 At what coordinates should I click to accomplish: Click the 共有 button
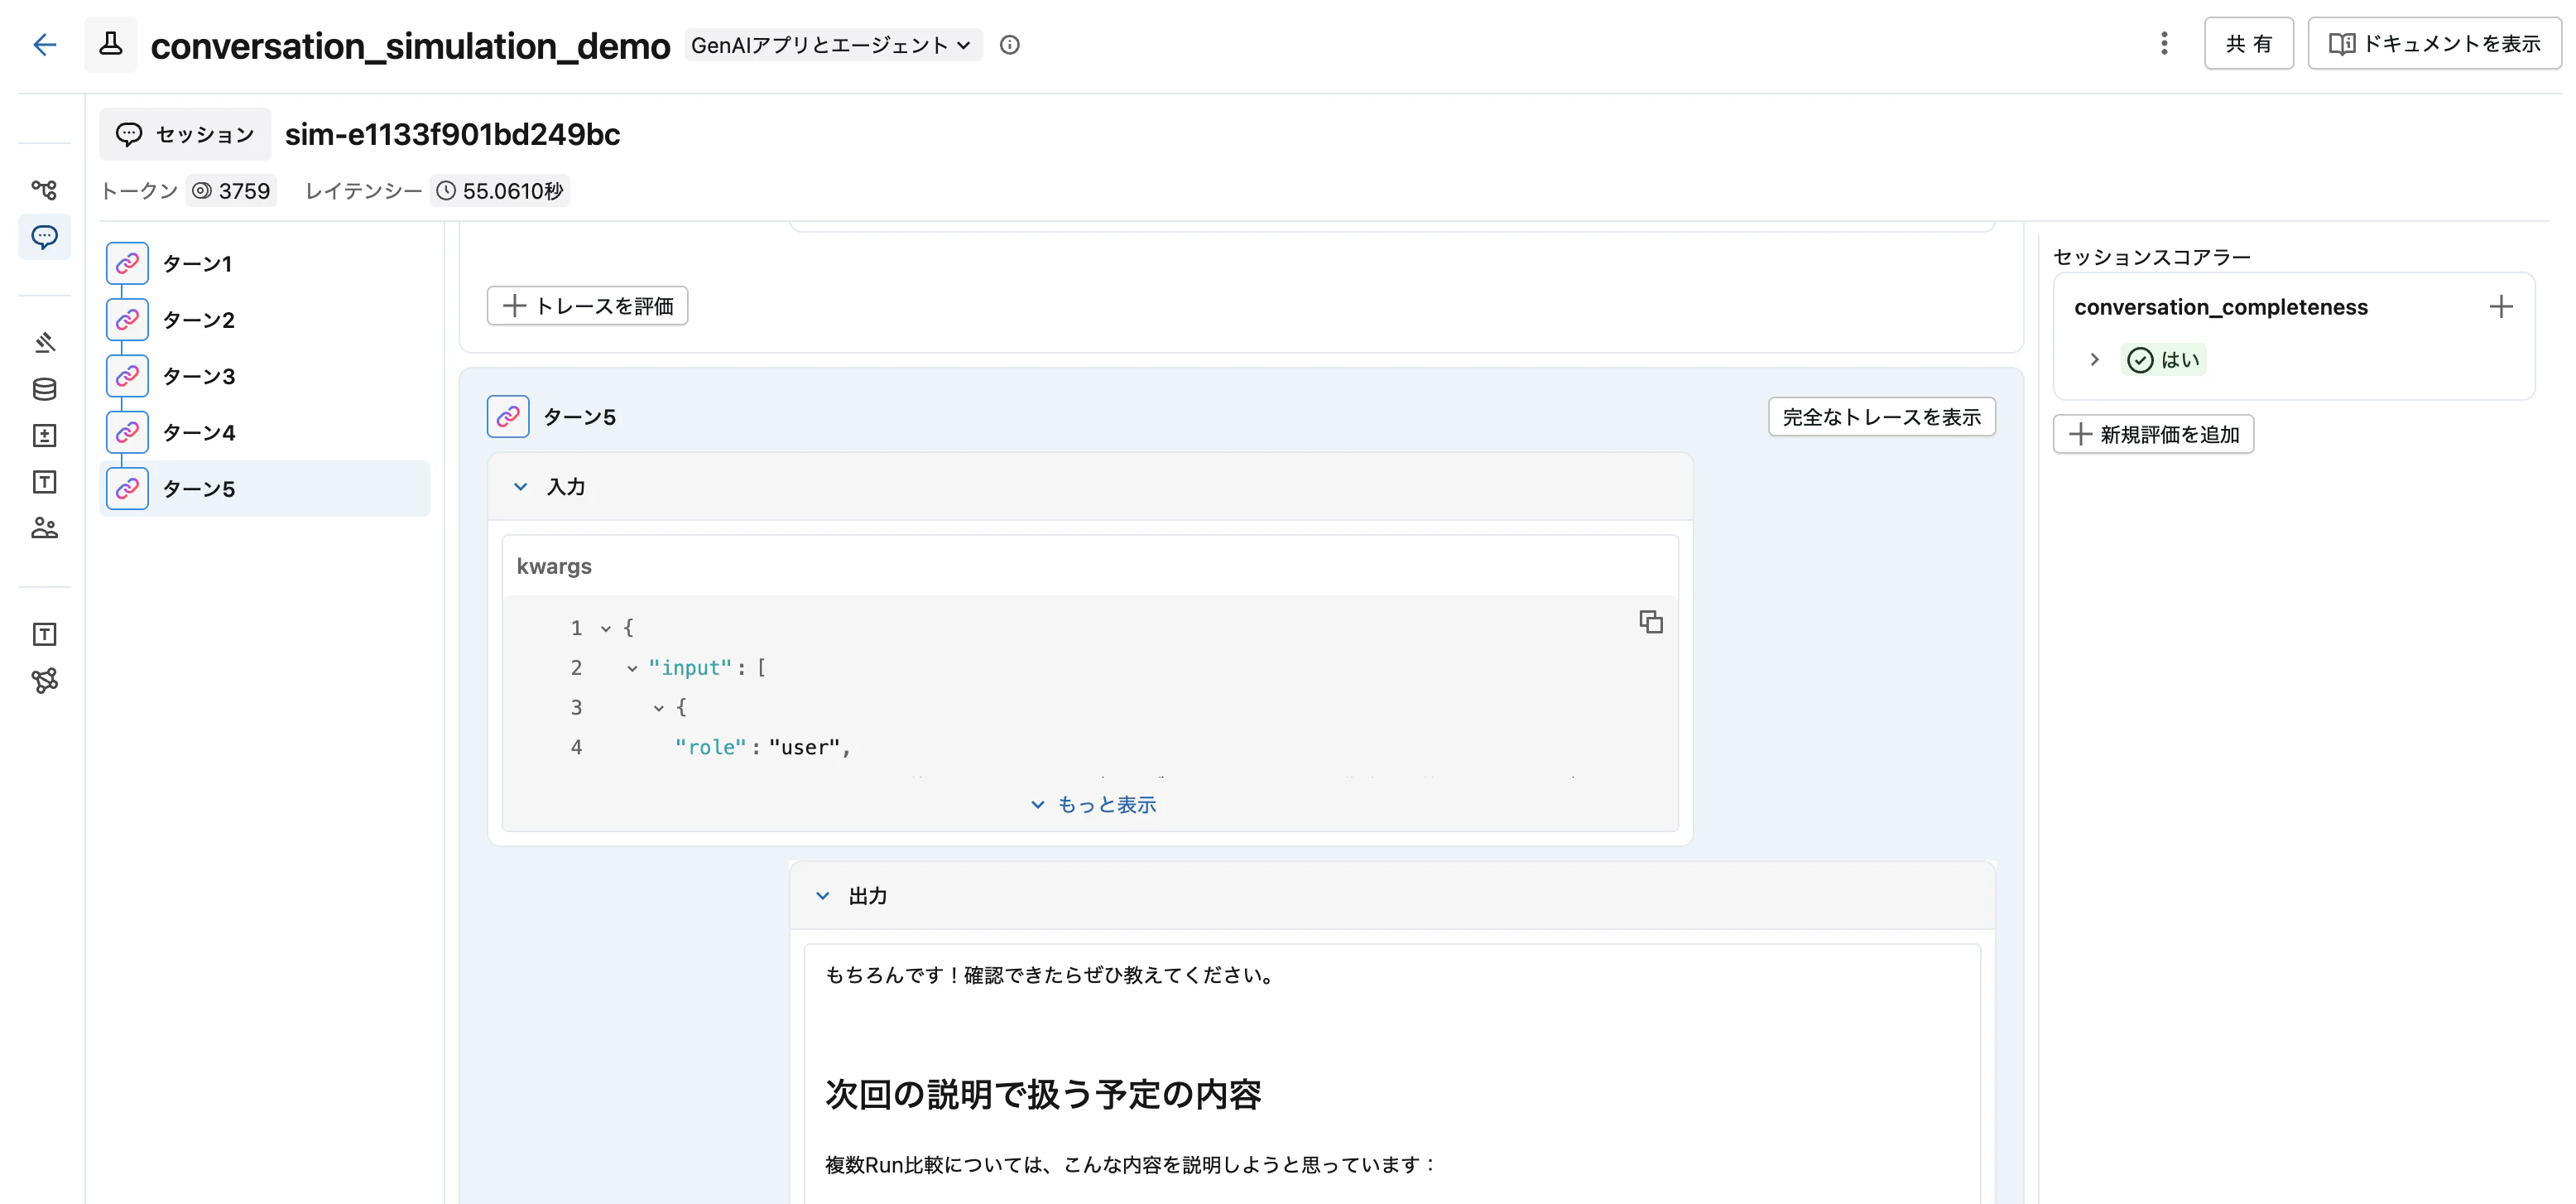coord(2249,43)
